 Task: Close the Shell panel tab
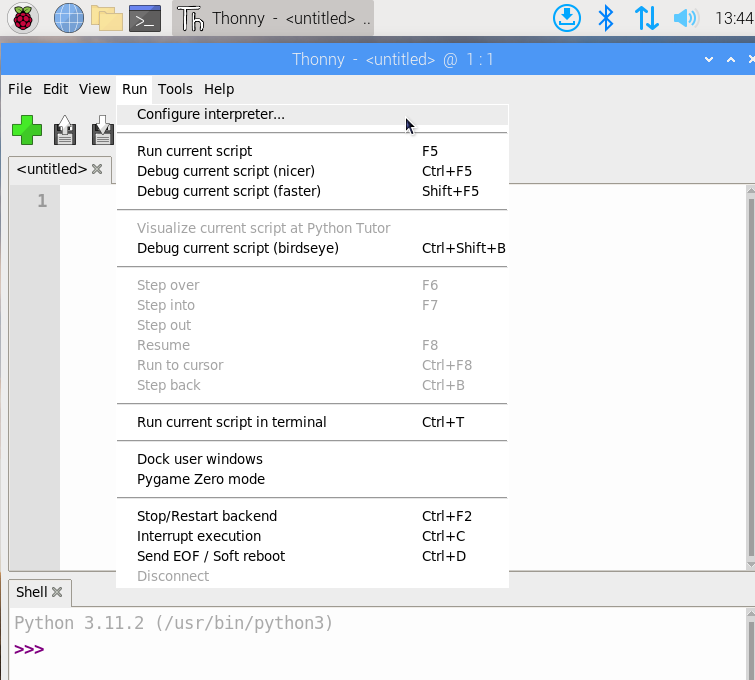[x=57, y=592]
